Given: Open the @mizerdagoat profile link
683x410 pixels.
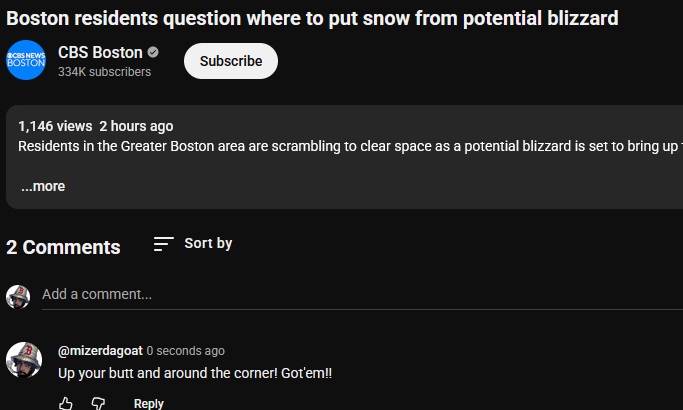Looking at the screenshot, I should 100,351.
